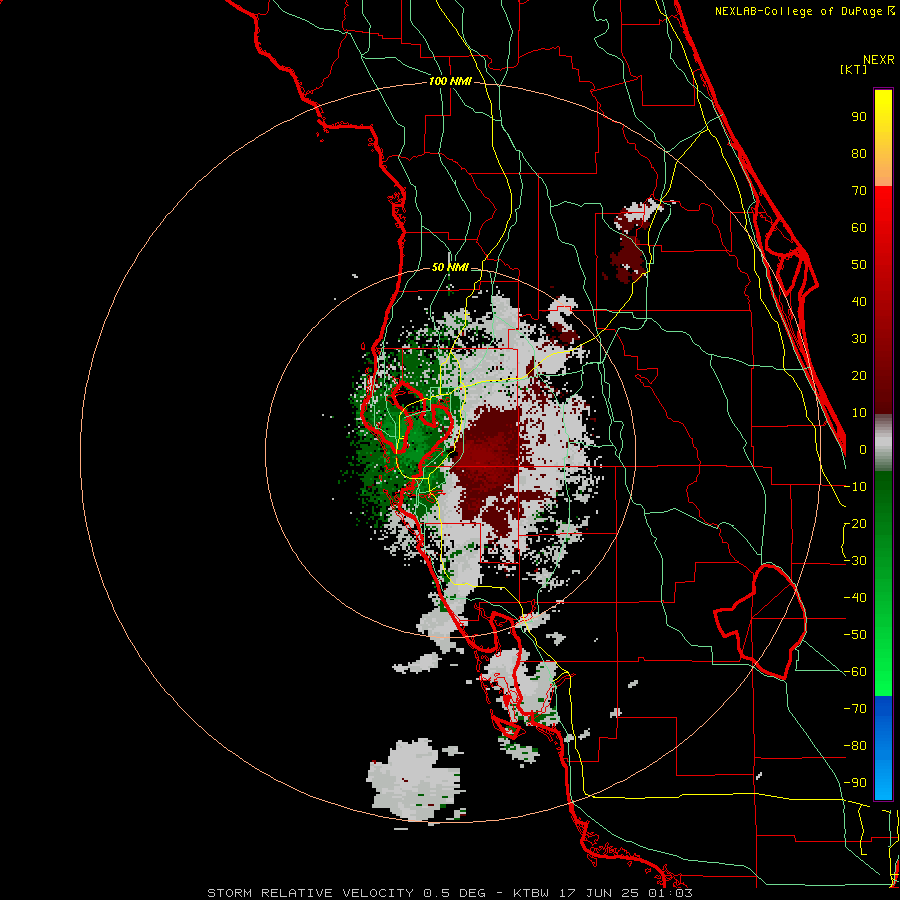This screenshot has width=900, height=900.
Task: Click the positive 30 value on the velocity scale
Action: 859,339
